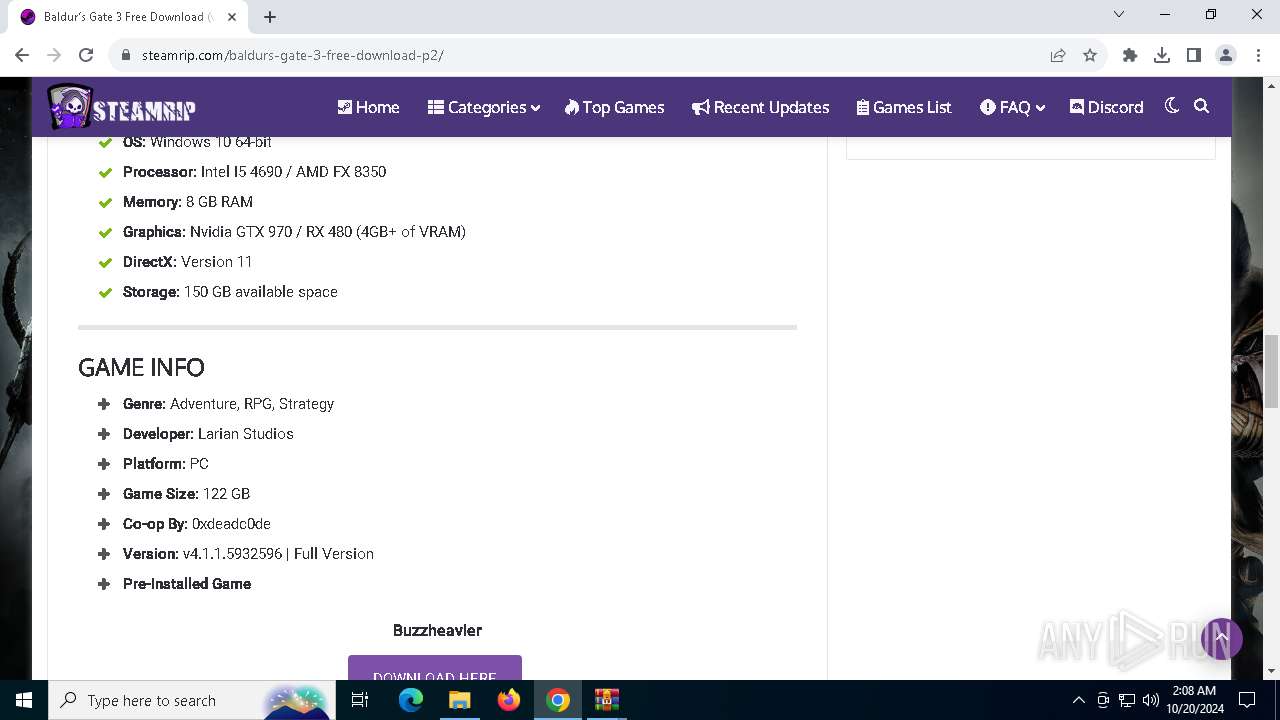Click the GAME INFO heading
The image size is (1280, 720).
[141, 367]
